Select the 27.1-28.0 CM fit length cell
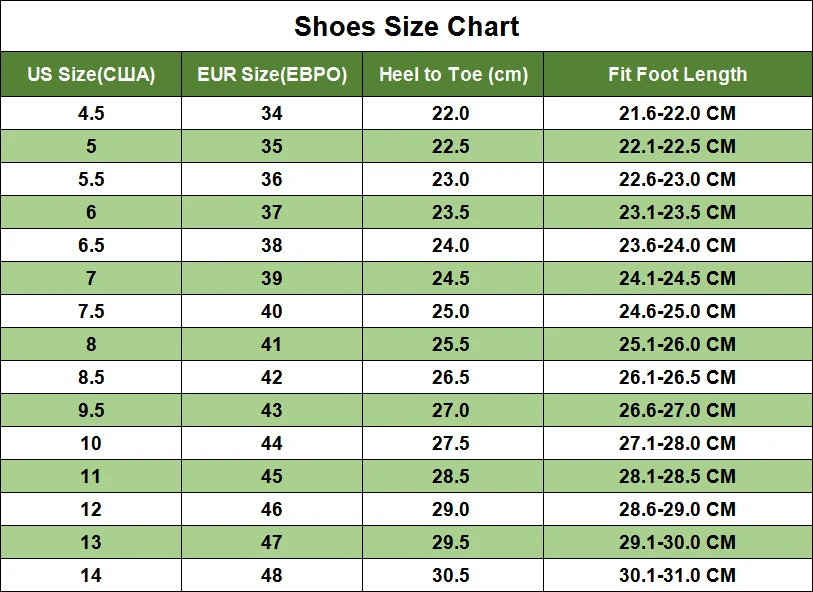Screen dimensions: 813x592 click(677, 443)
